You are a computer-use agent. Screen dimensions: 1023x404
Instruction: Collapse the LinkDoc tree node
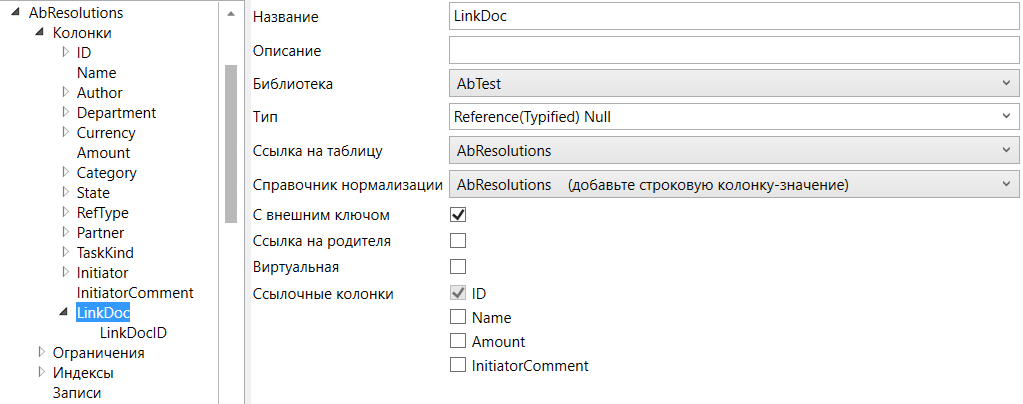coord(65,313)
